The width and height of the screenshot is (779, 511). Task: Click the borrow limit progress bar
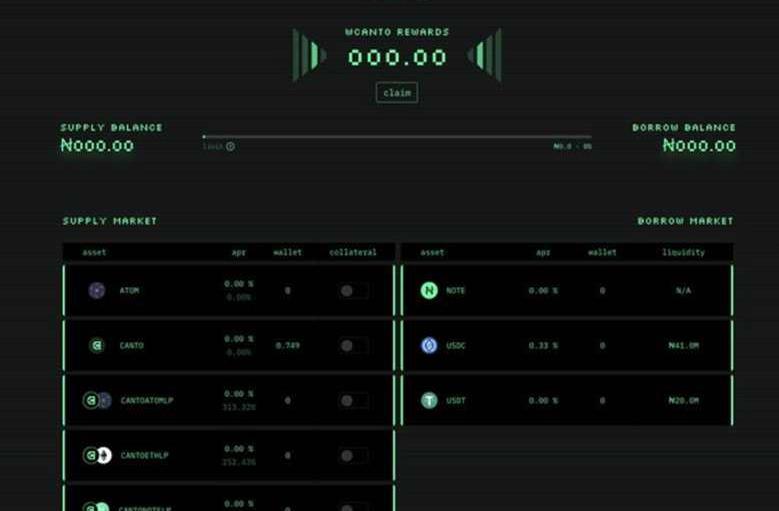pos(396,137)
